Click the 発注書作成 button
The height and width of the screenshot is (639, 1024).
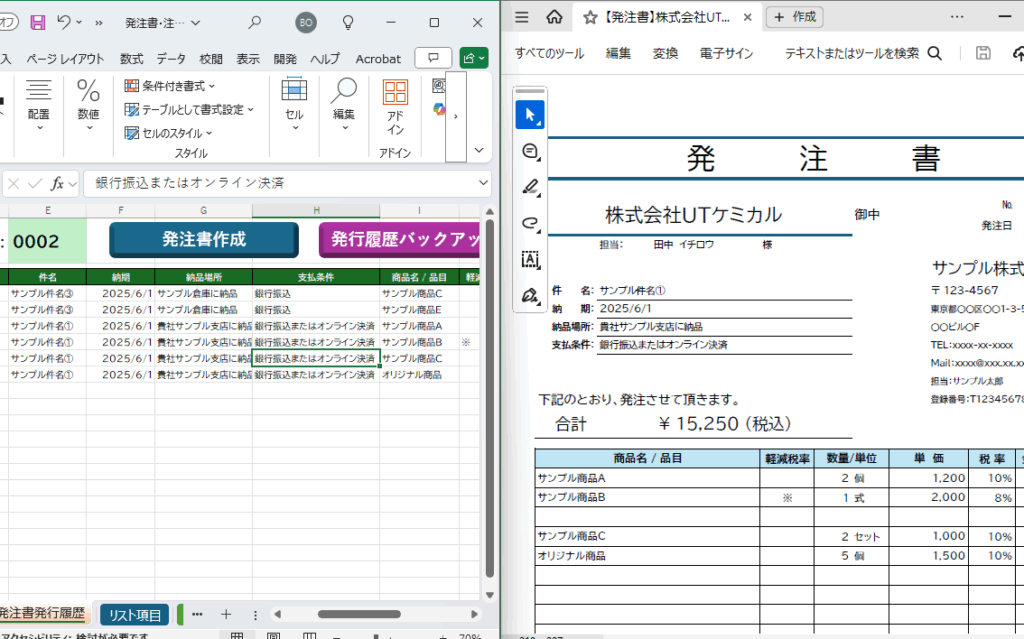[204, 239]
